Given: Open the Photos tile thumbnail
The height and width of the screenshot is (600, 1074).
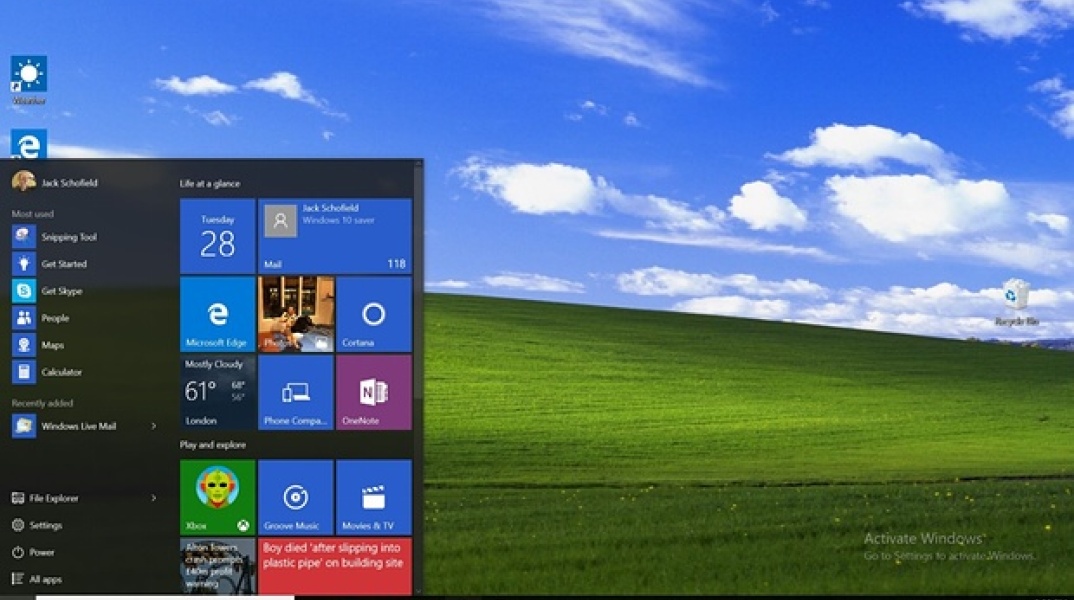Looking at the screenshot, I should [295, 314].
